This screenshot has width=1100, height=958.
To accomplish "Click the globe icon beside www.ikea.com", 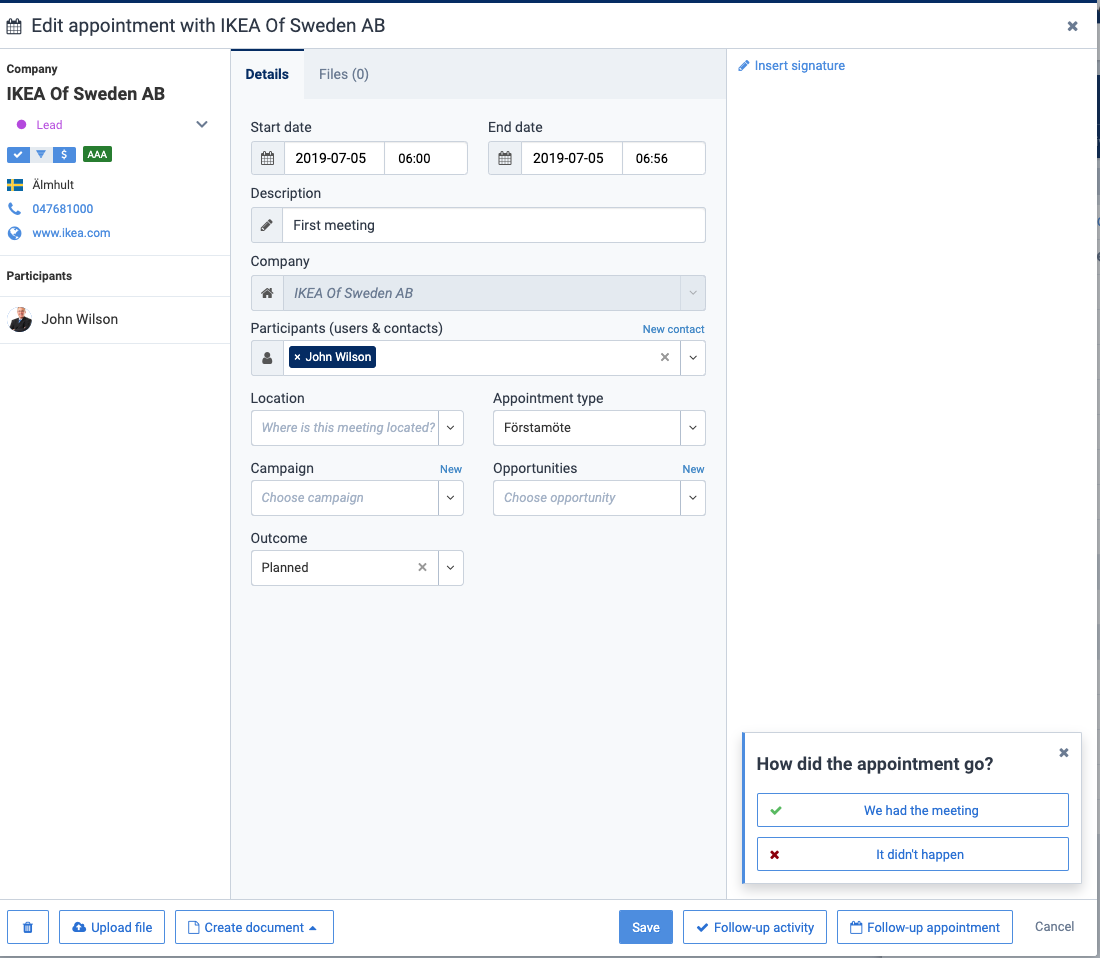I will pyautogui.click(x=14, y=233).
